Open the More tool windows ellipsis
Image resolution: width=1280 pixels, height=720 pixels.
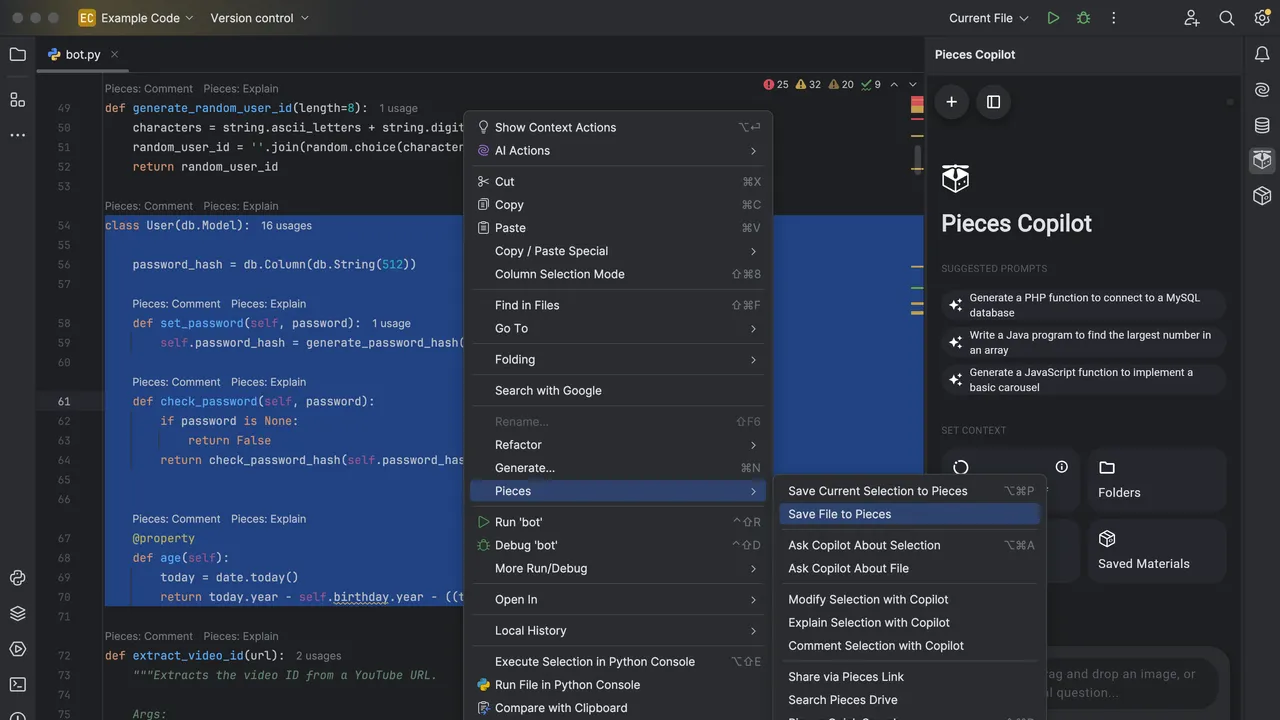pyautogui.click(x=17, y=135)
